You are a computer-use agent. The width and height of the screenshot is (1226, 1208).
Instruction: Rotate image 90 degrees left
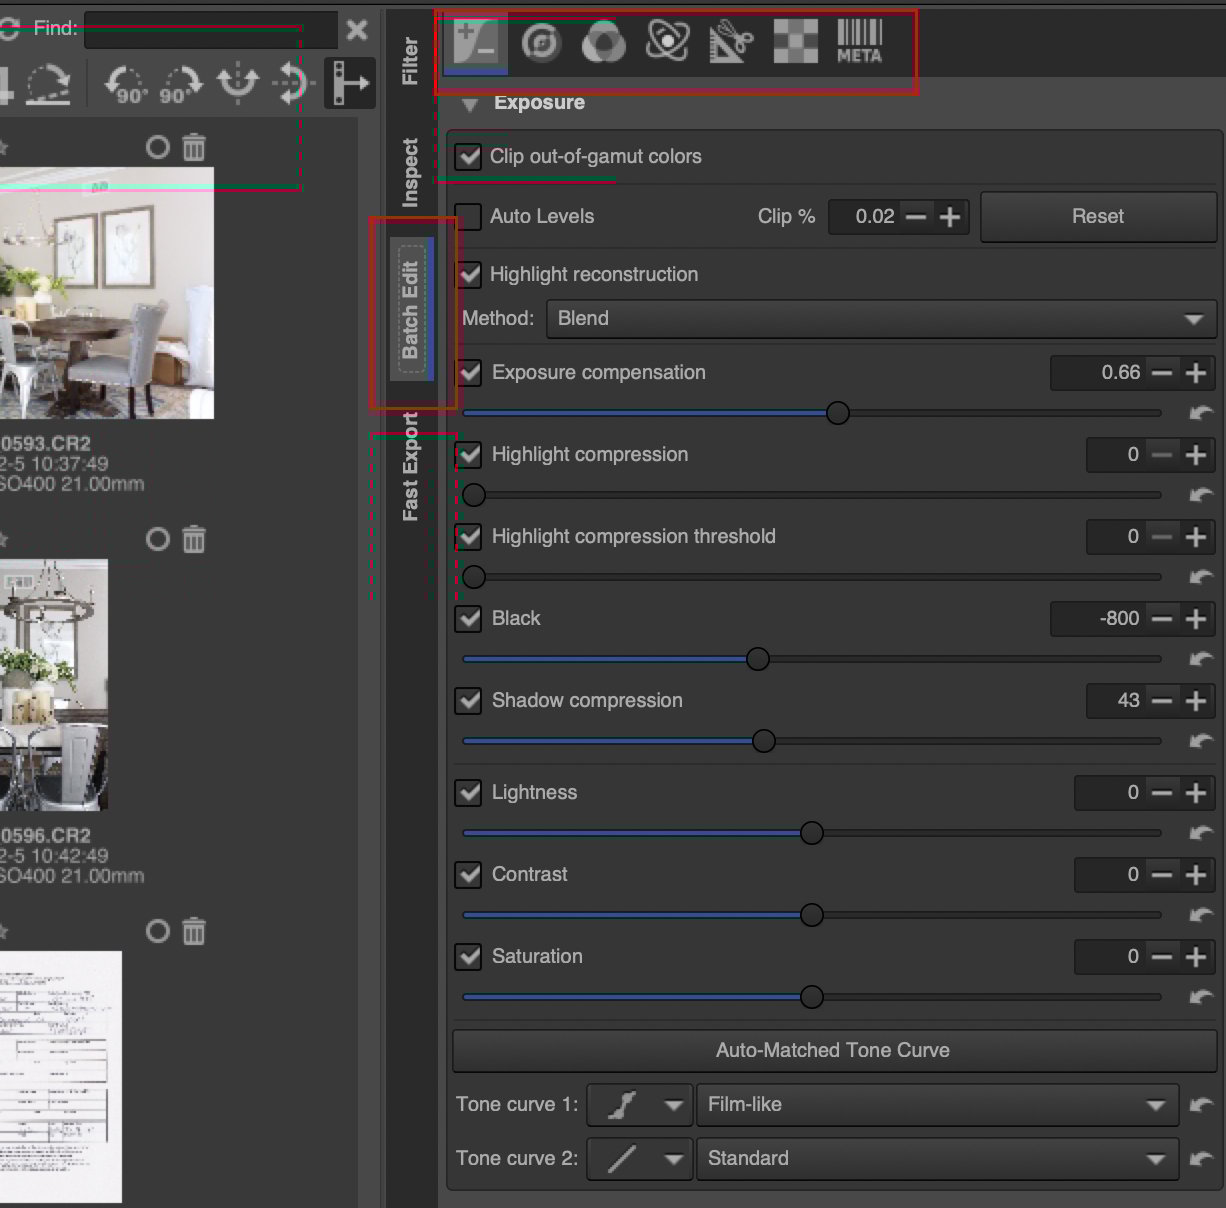coord(122,83)
